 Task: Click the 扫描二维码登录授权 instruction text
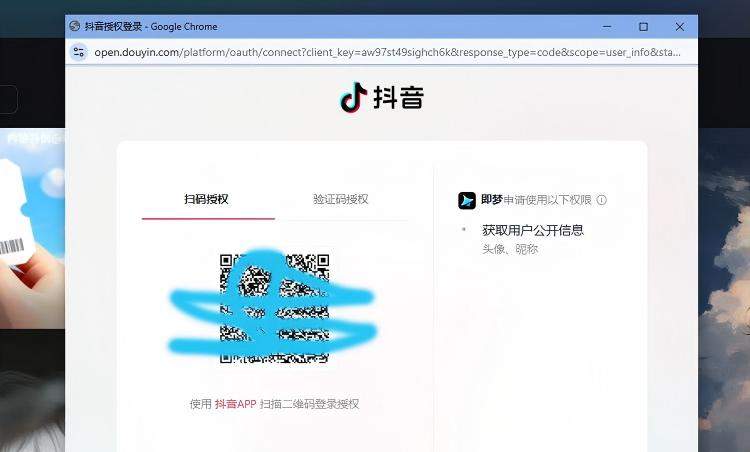click(x=309, y=404)
